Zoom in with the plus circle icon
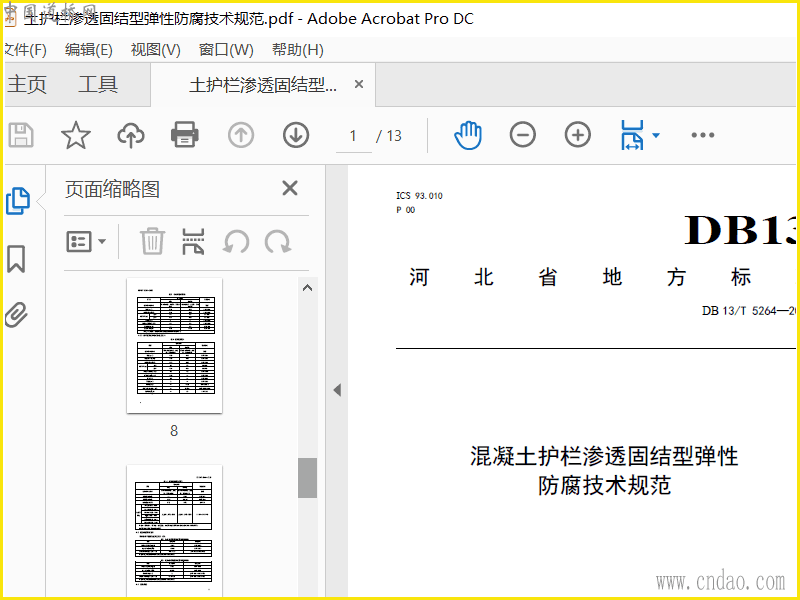 pos(578,135)
